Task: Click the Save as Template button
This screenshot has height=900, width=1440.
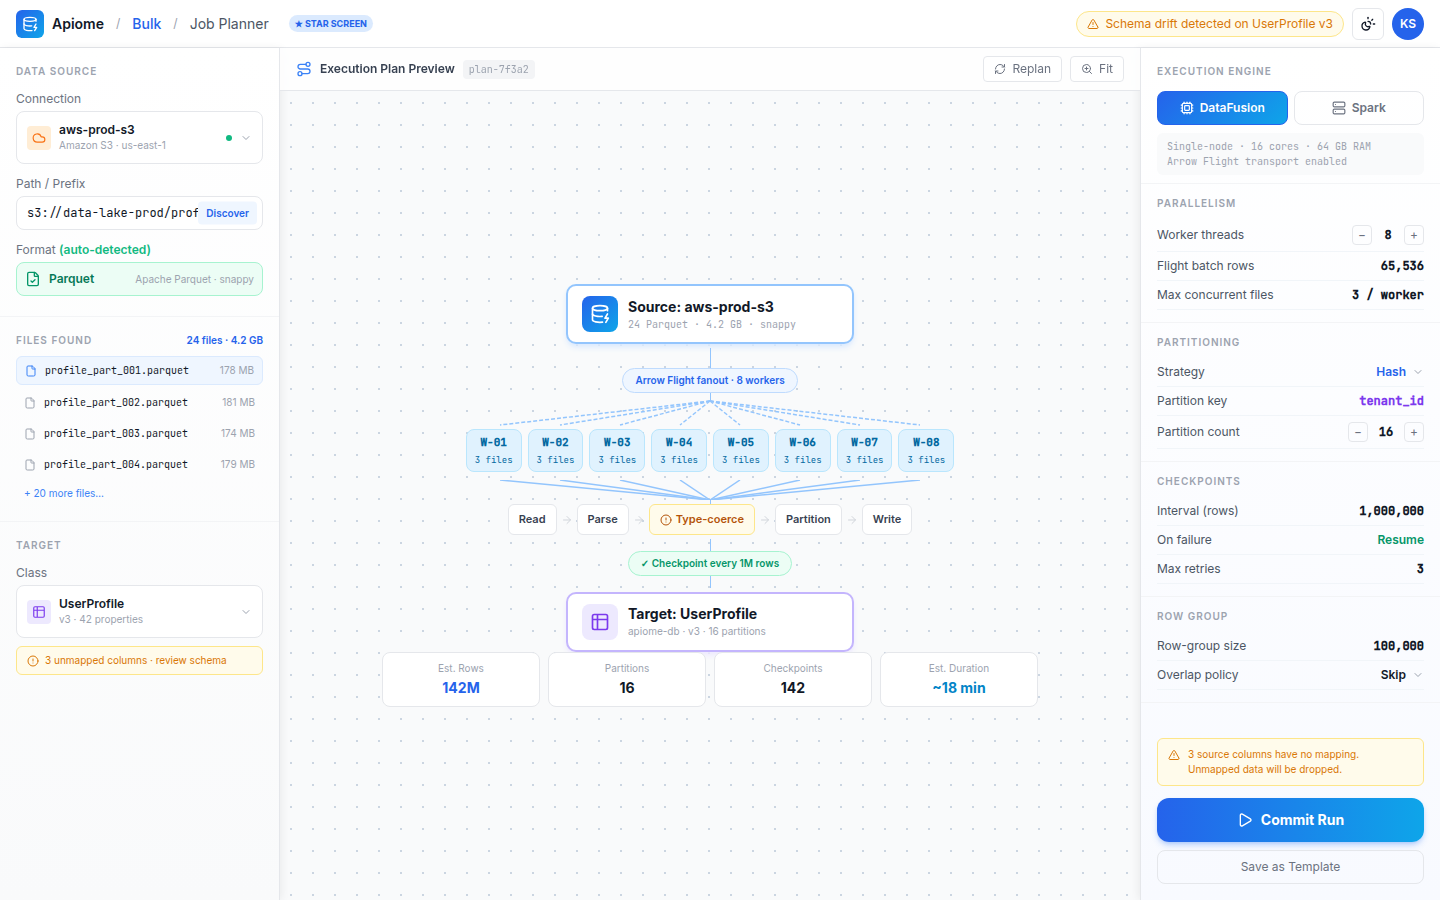Action: 1290,867
